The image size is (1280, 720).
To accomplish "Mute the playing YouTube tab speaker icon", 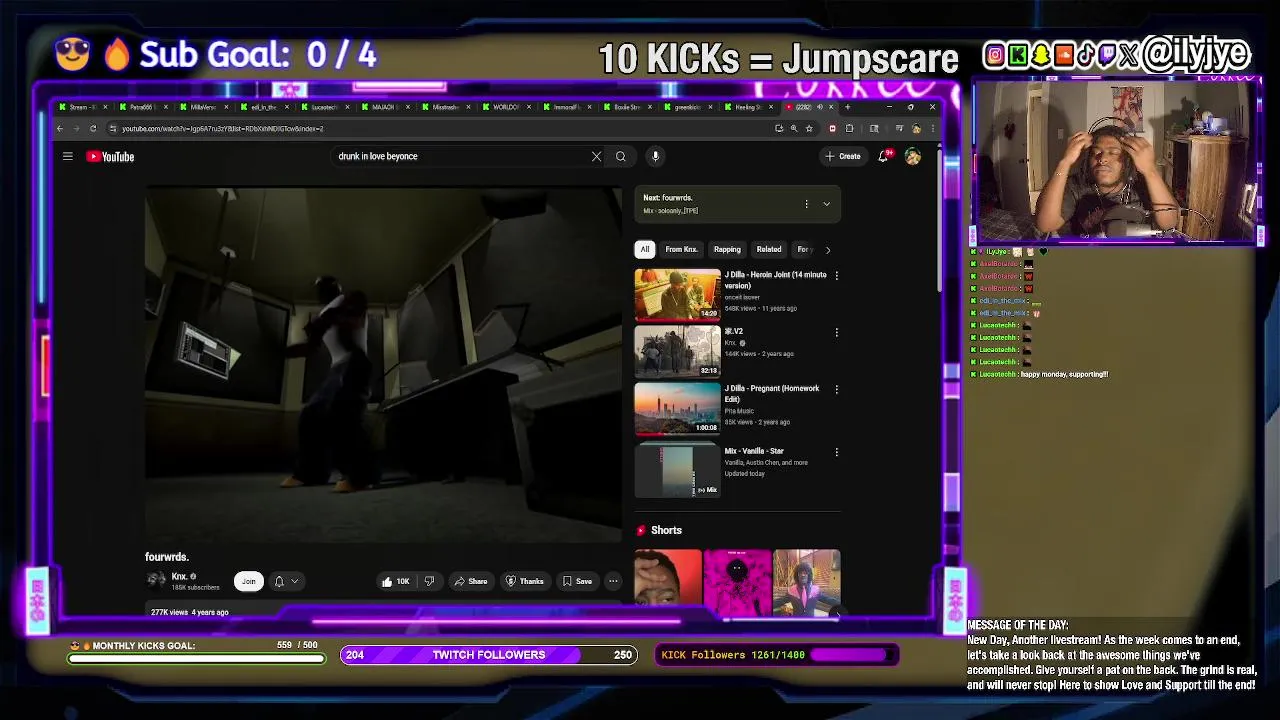I will pos(820,107).
